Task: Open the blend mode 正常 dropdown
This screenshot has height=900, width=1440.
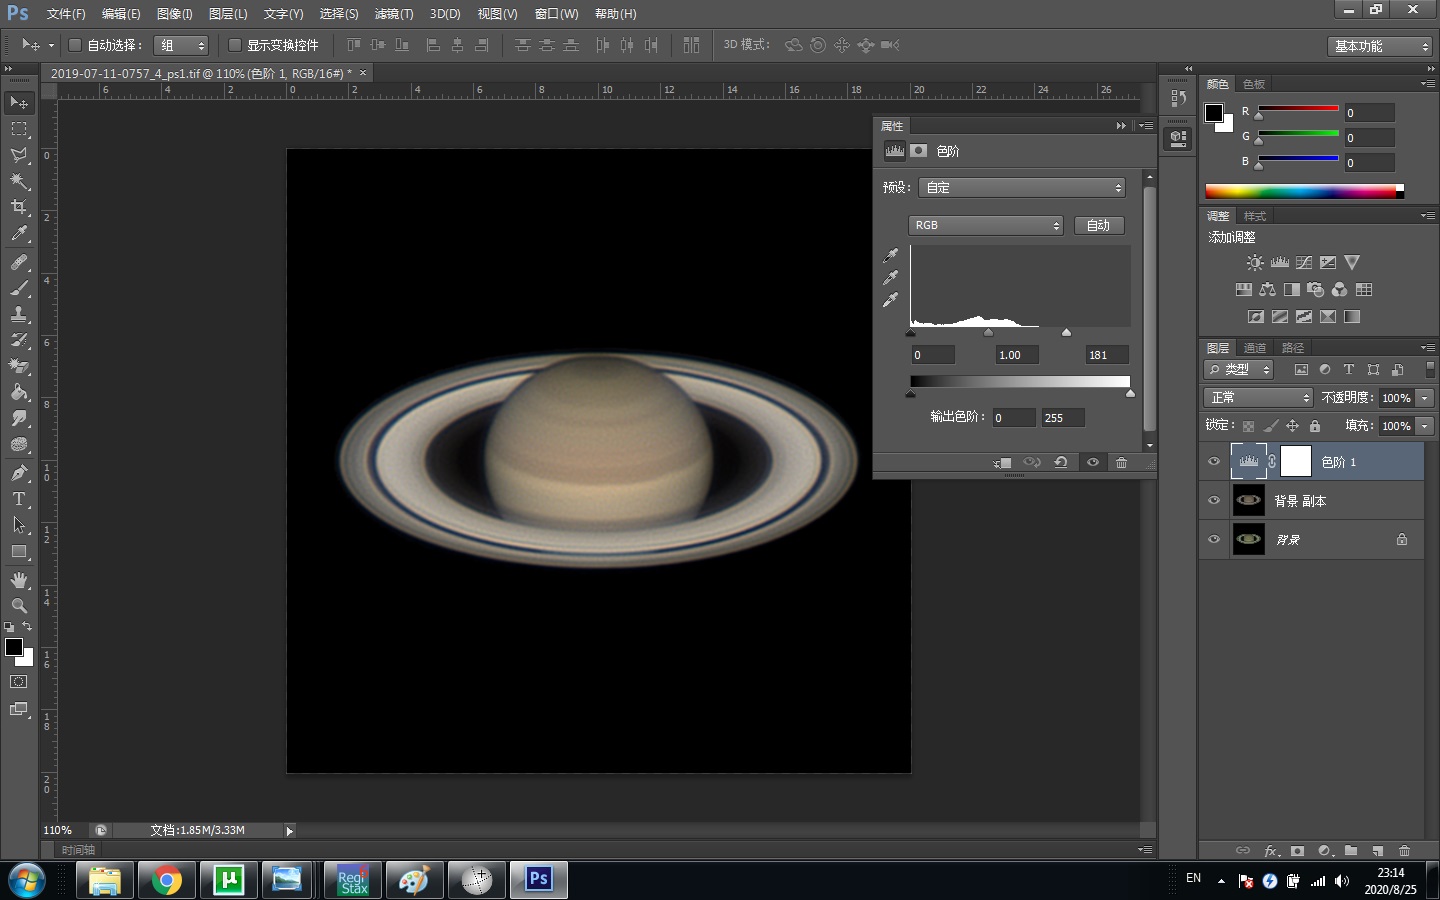Action: (1258, 398)
